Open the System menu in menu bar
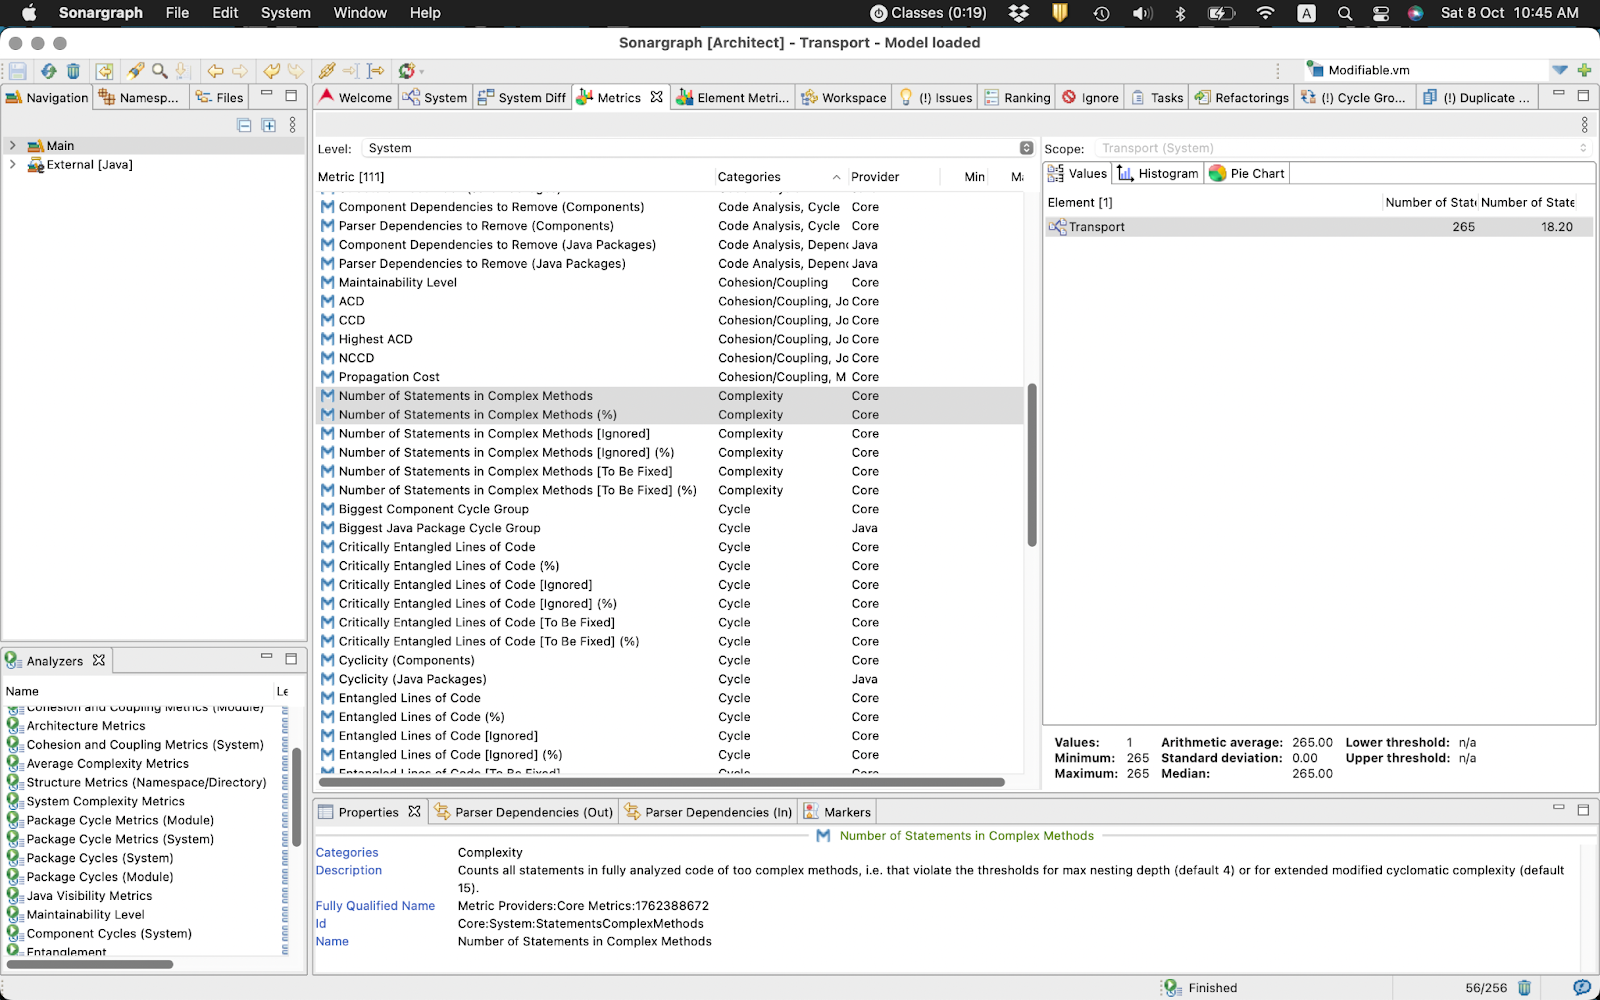The image size is (1600, 1000). pos(286,13)
